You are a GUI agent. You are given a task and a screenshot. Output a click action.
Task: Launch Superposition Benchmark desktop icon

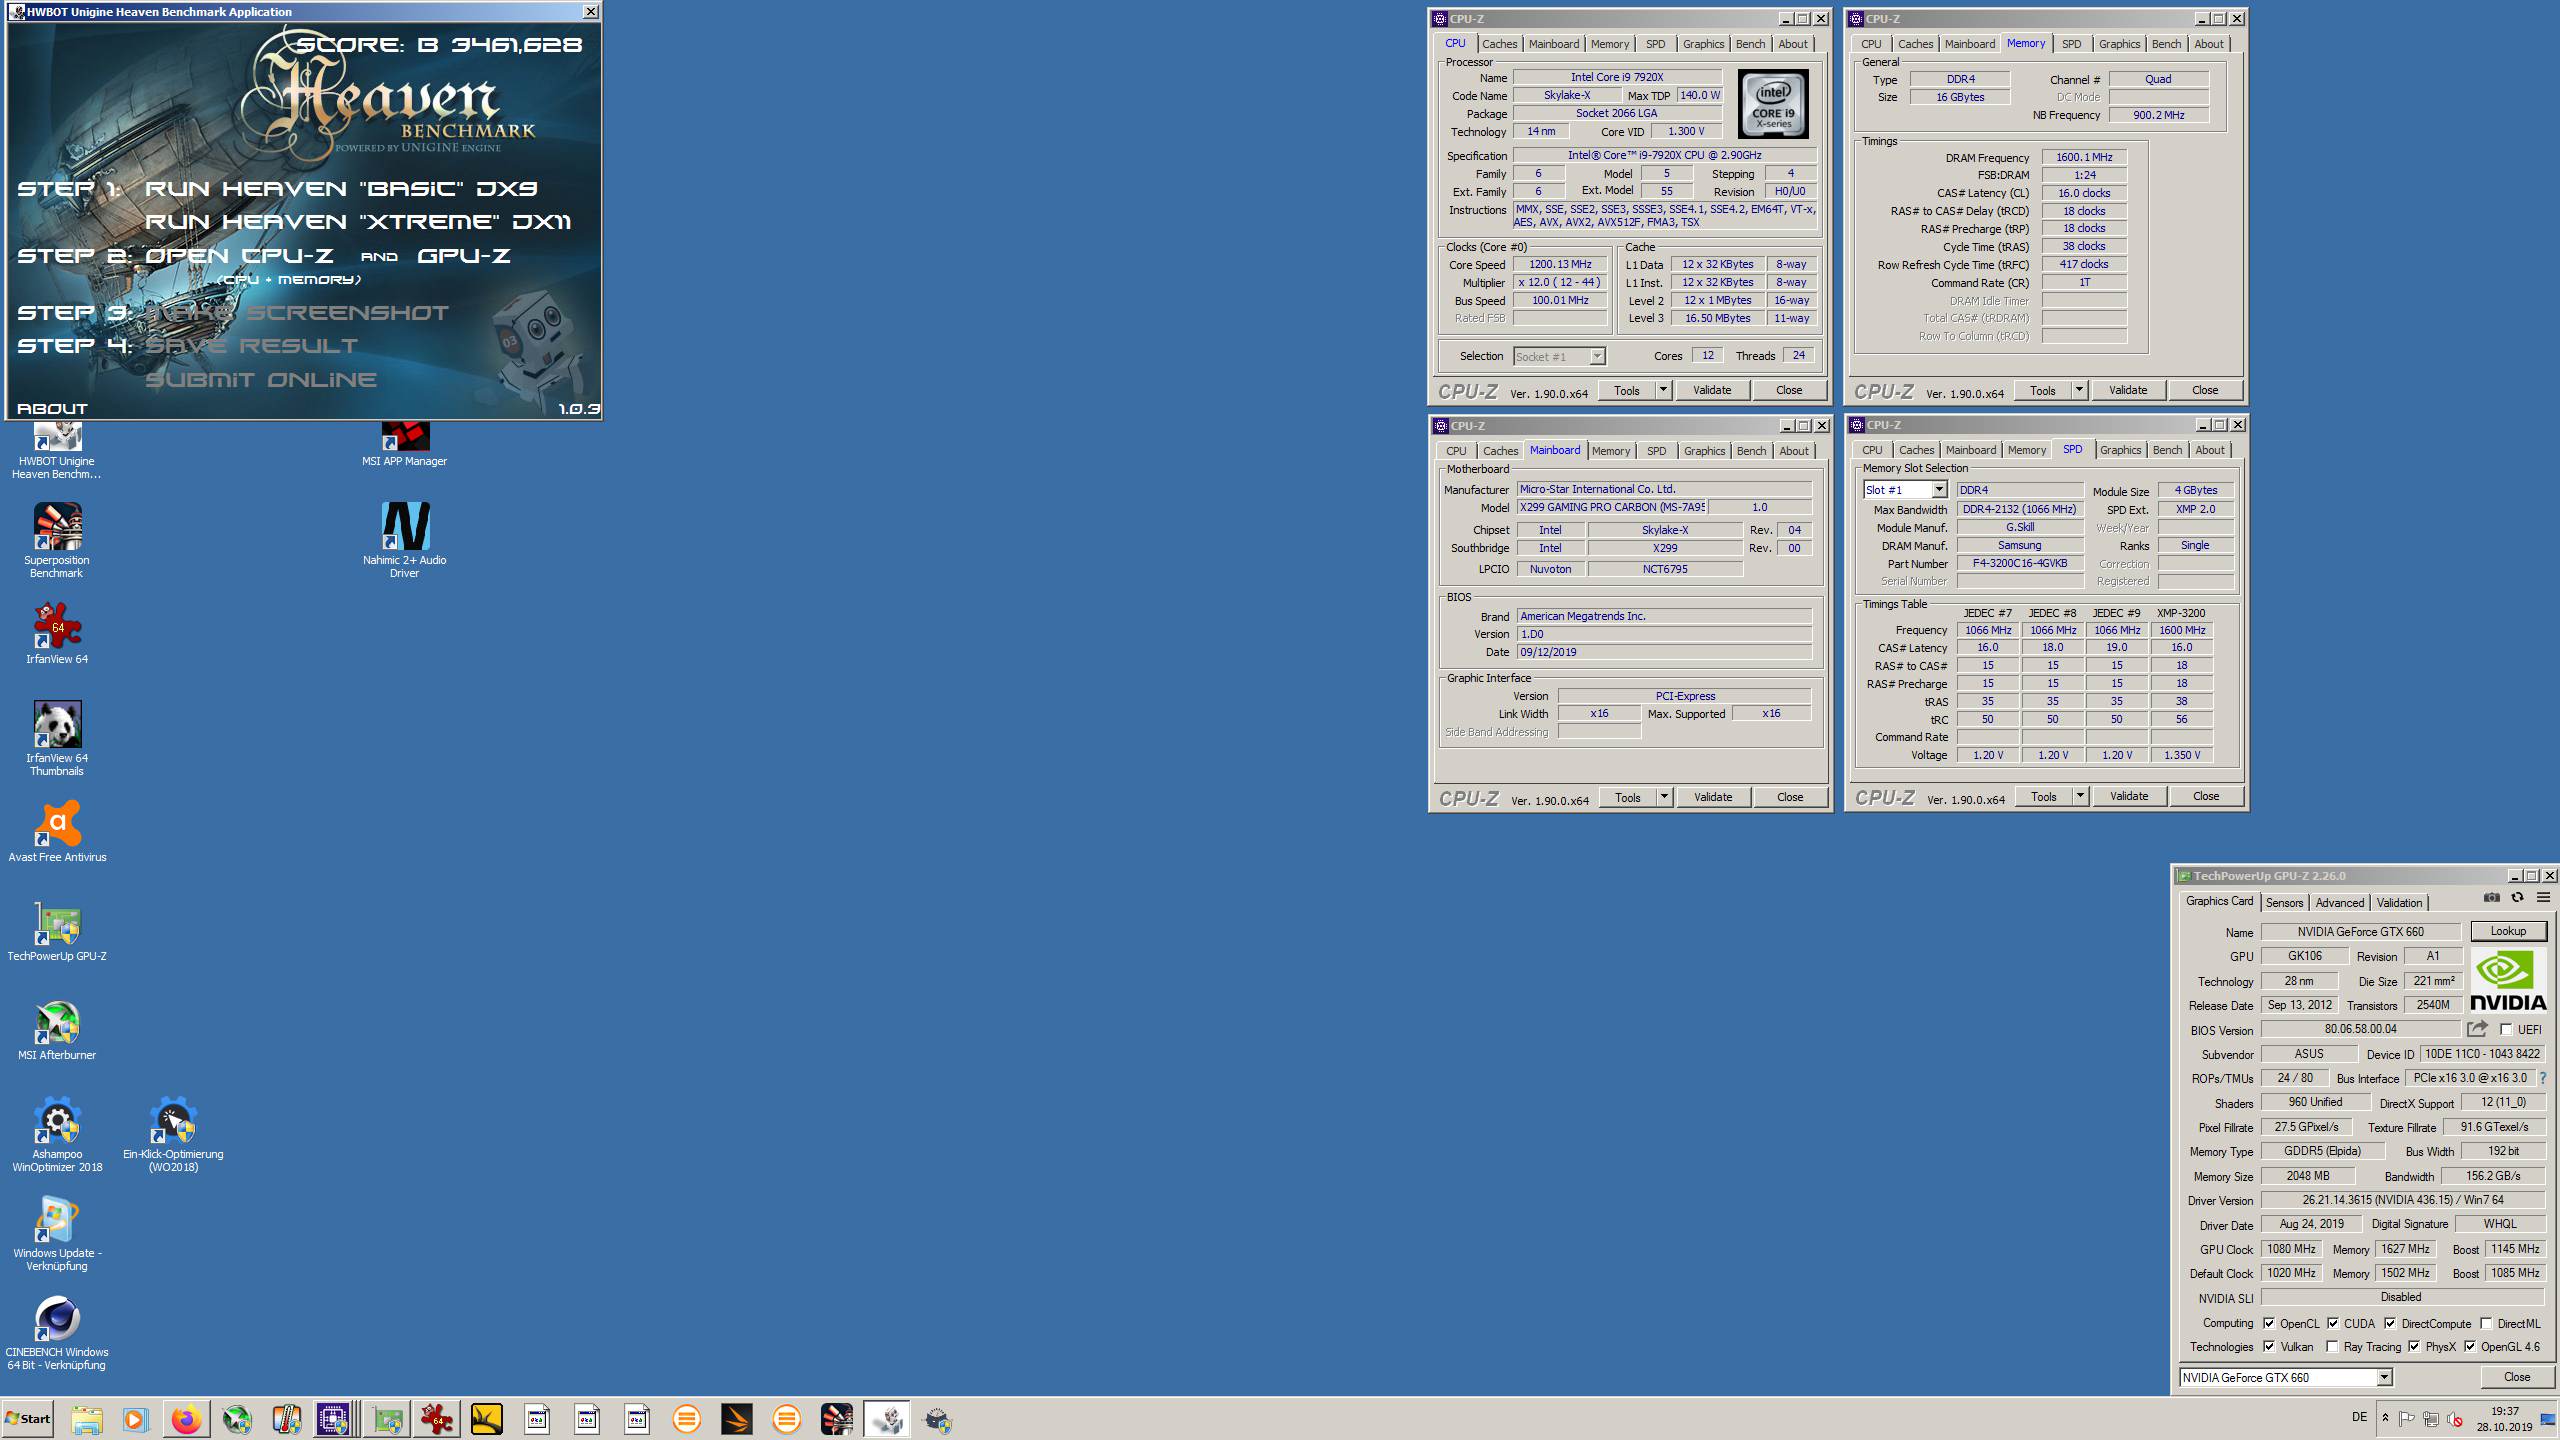(x=57, y=540)
